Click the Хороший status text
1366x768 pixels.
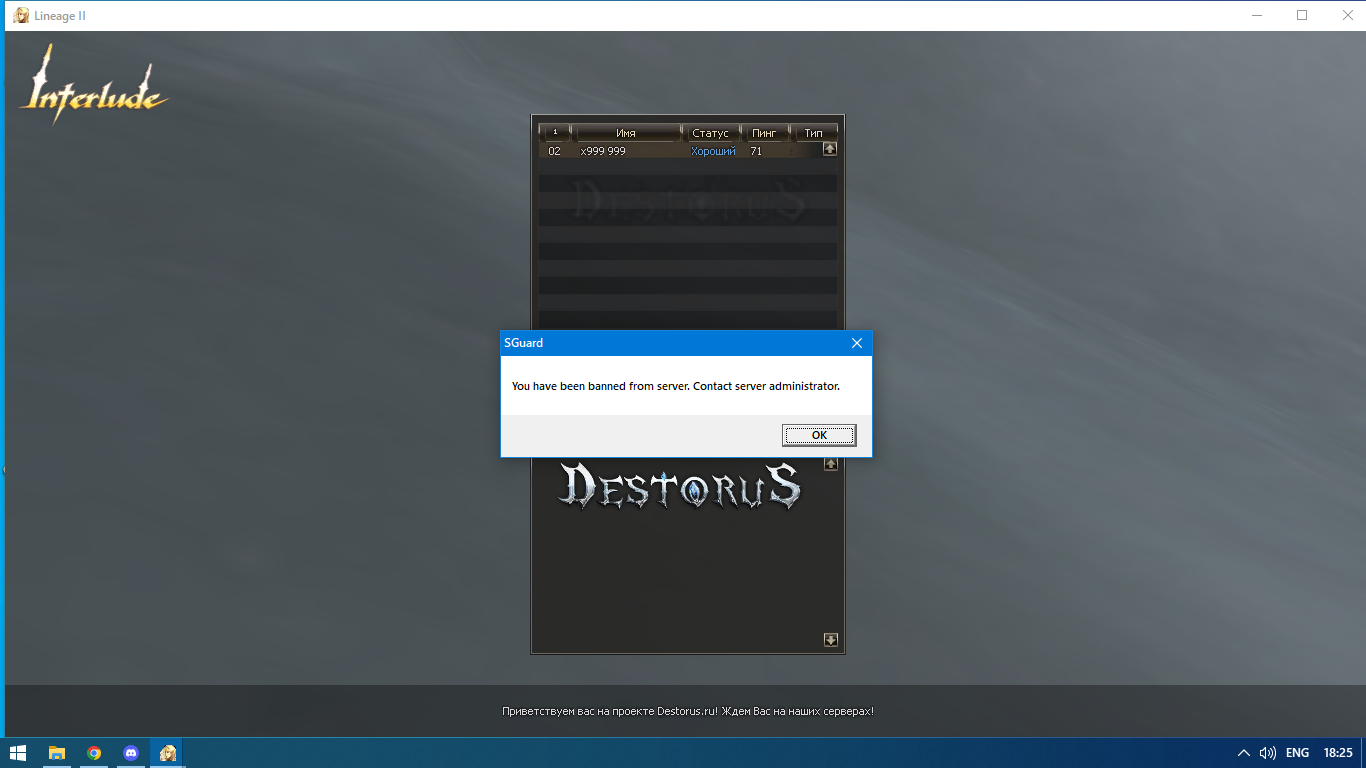coord(713,151)
